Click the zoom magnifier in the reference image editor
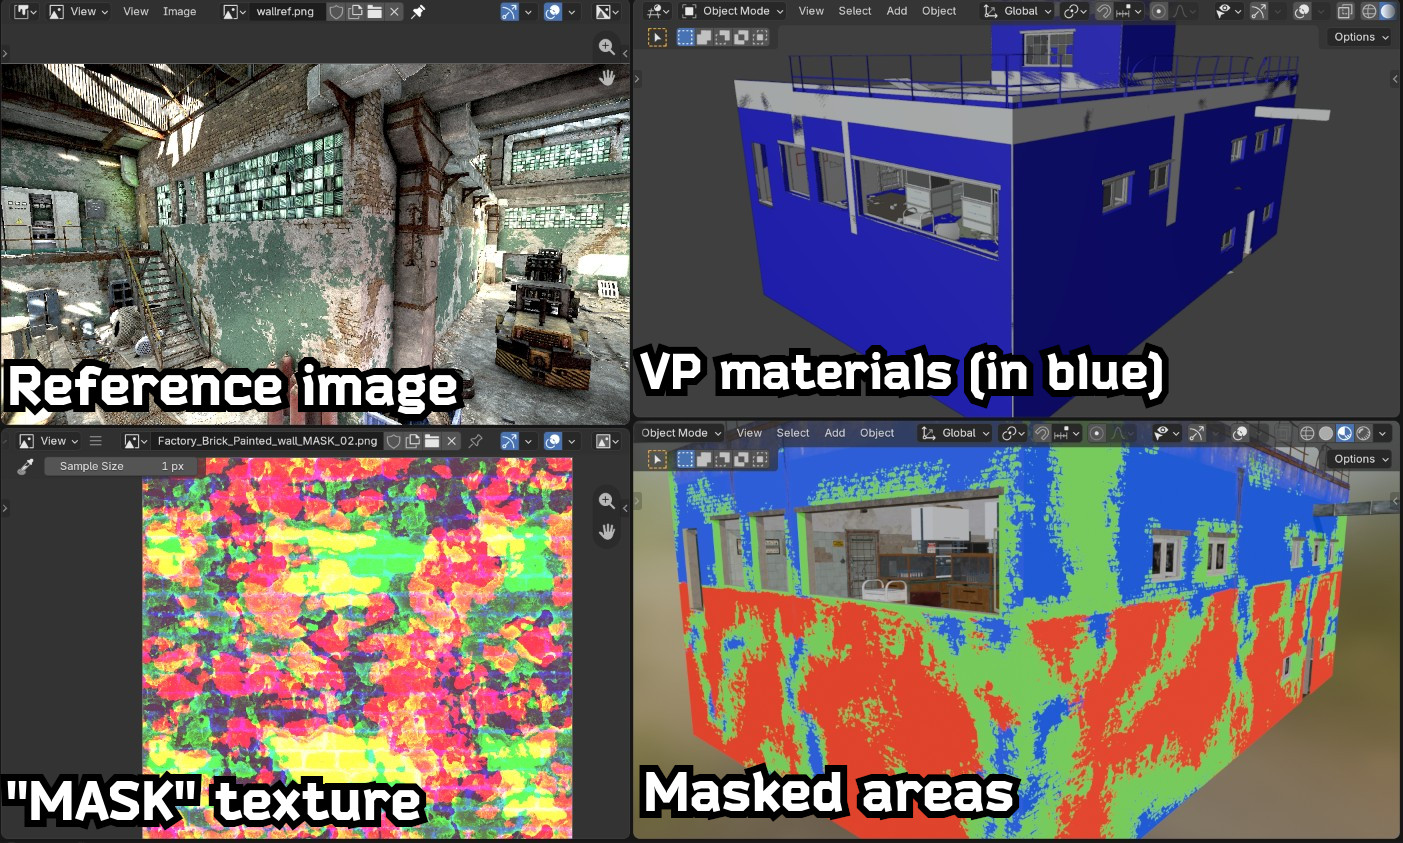Image resolution: width=1403 pixels, height=843 pixels. pyautogui.click(x=606, y=47)
